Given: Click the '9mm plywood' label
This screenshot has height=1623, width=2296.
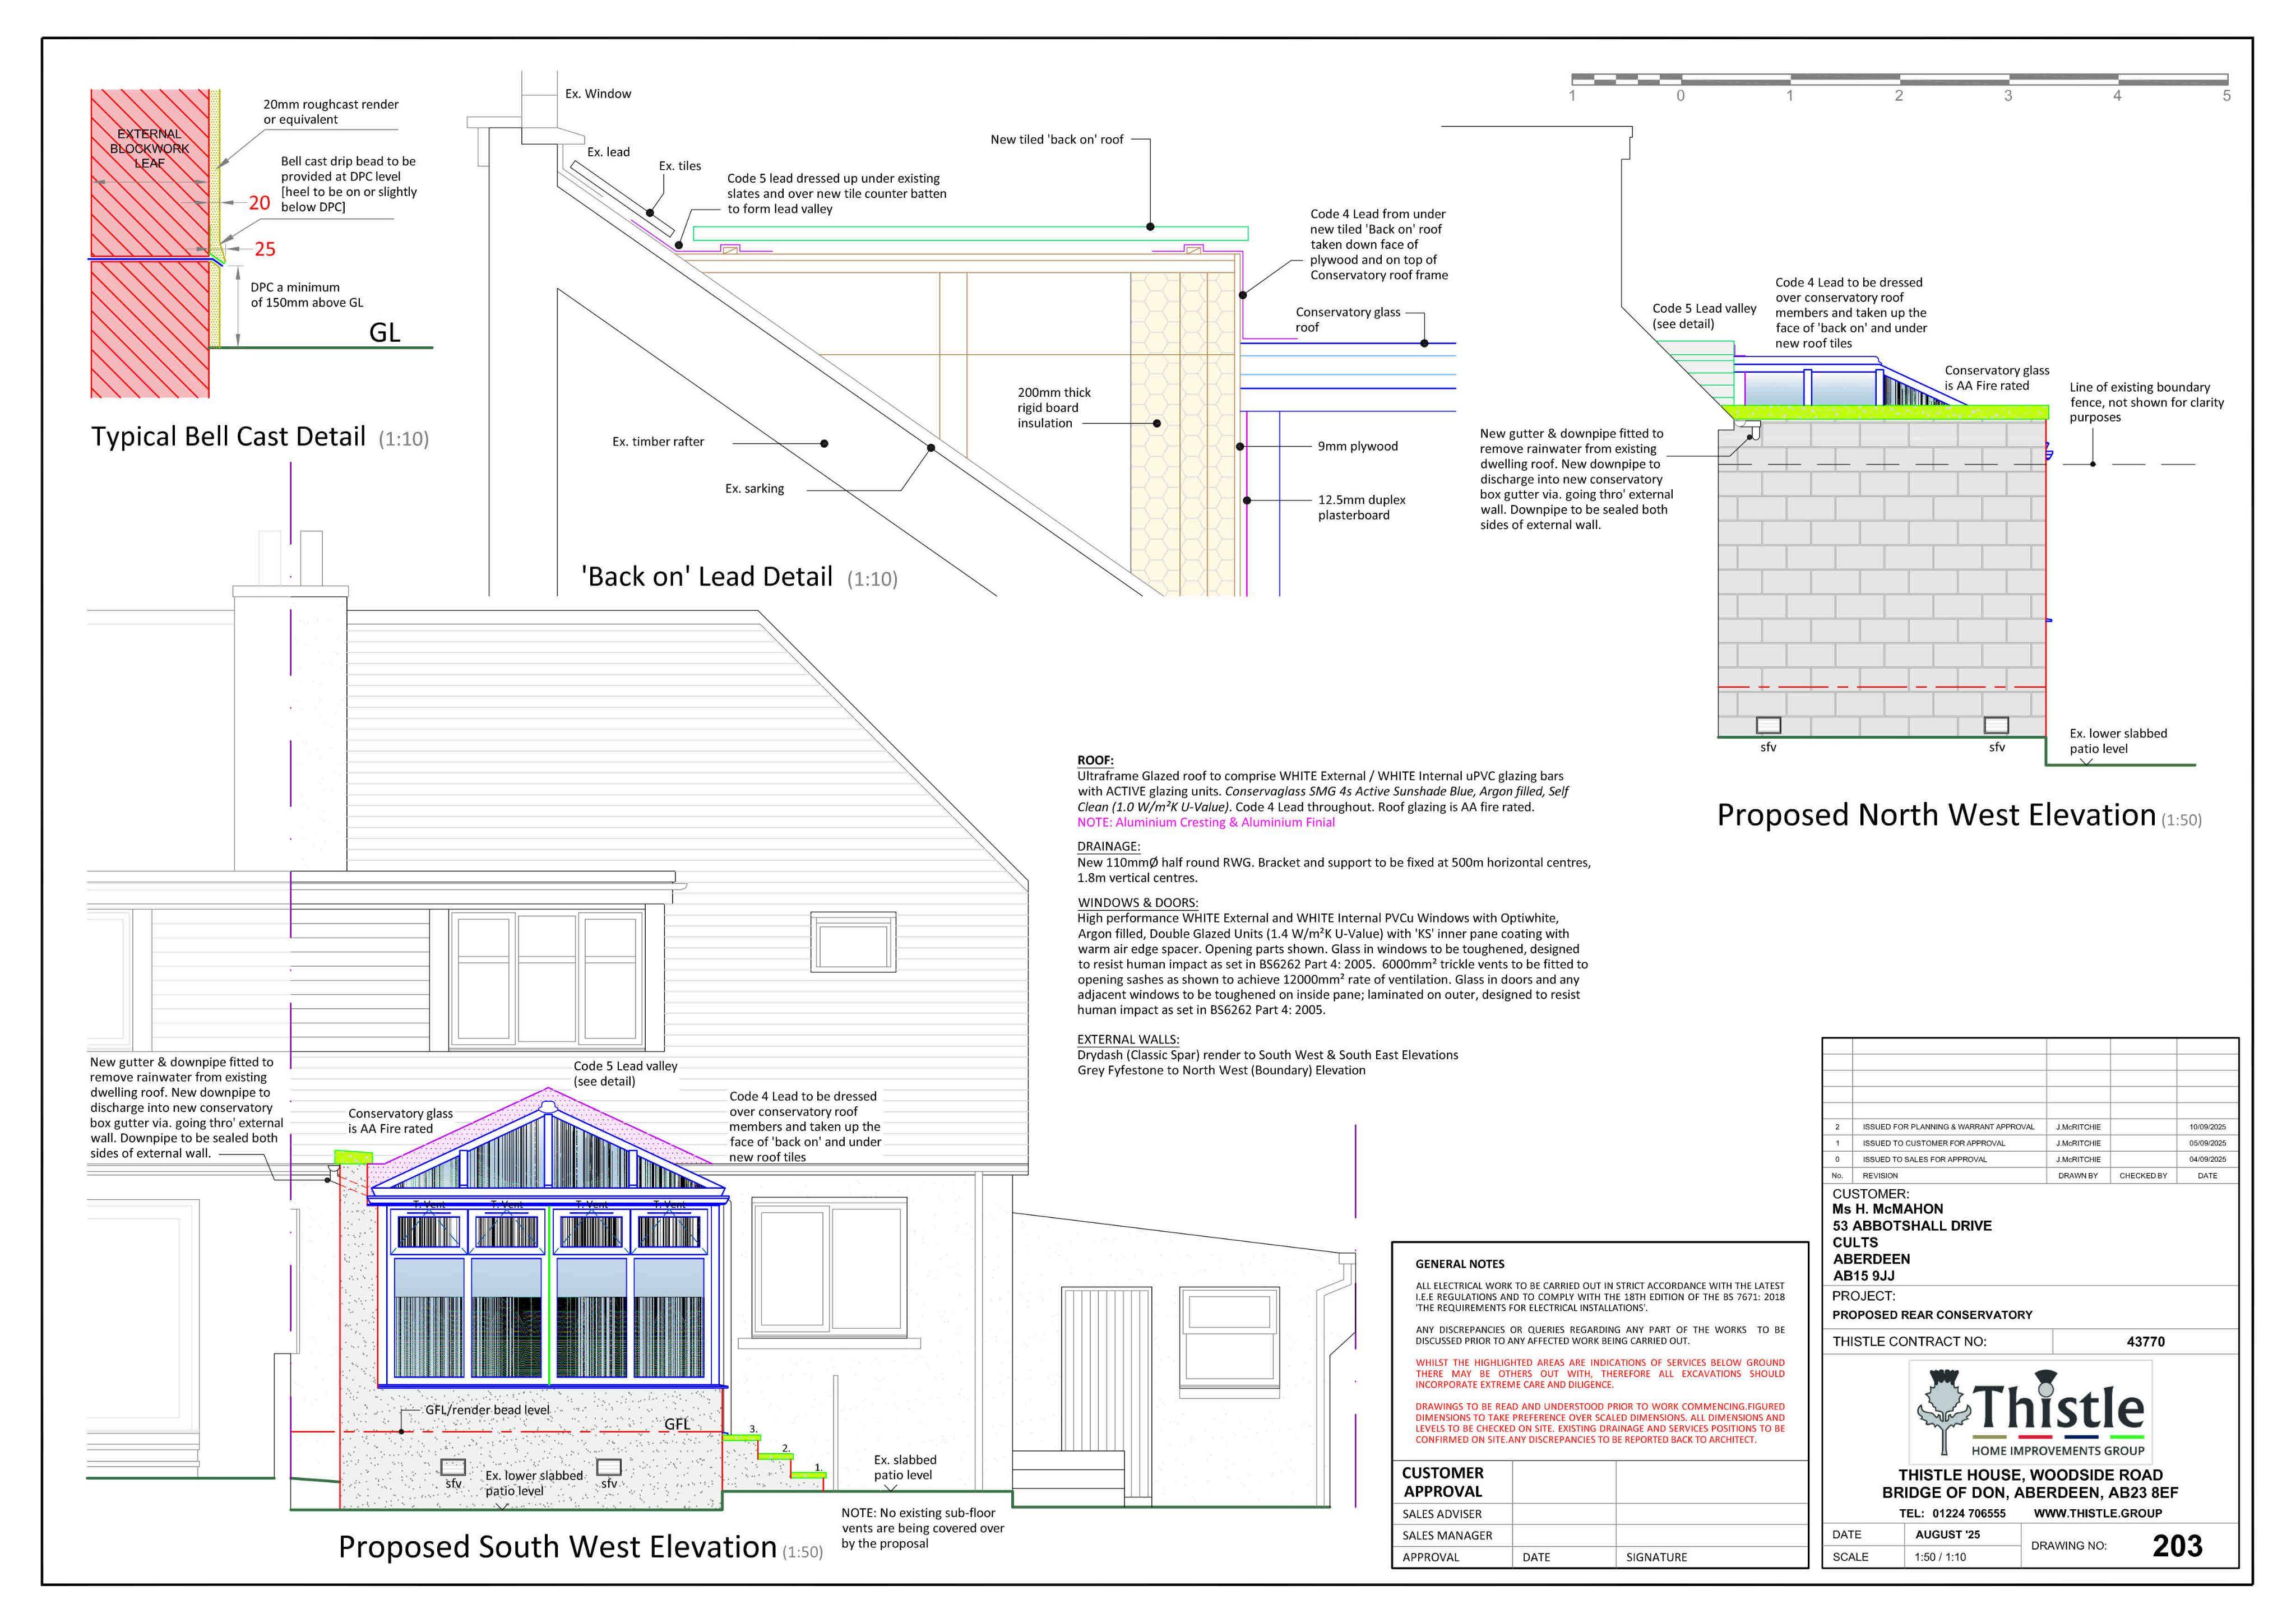Looking at the screenshot, I should (x=1357, y=446).
